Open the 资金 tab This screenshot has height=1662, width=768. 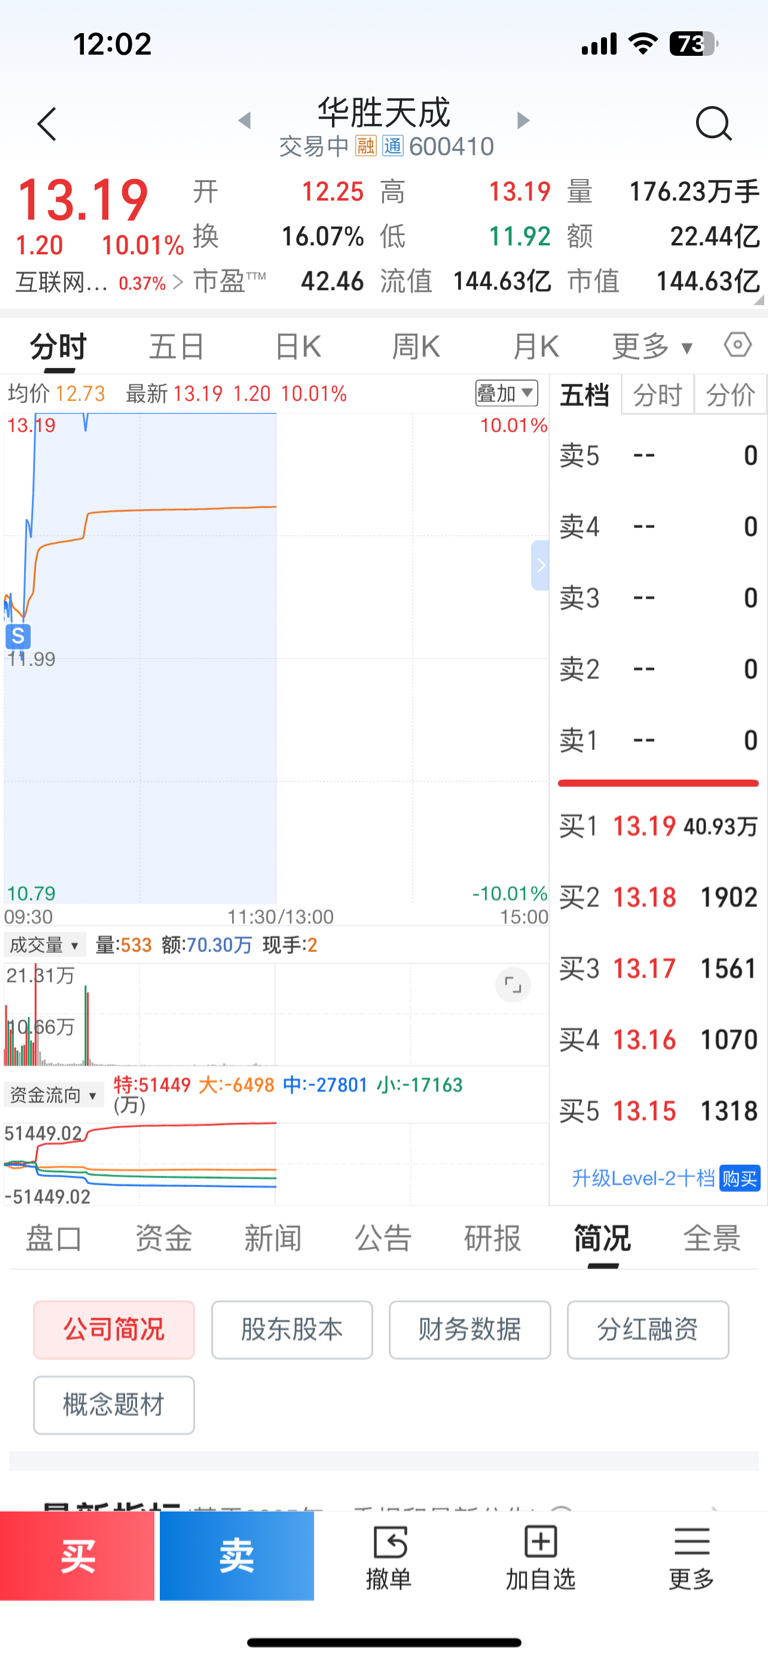[163, 1238]
